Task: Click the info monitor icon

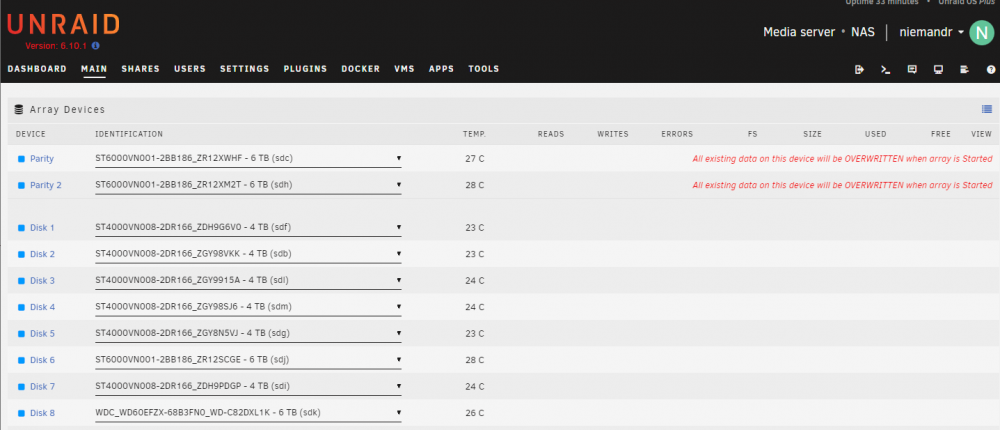Action: (x=938, y=70)
